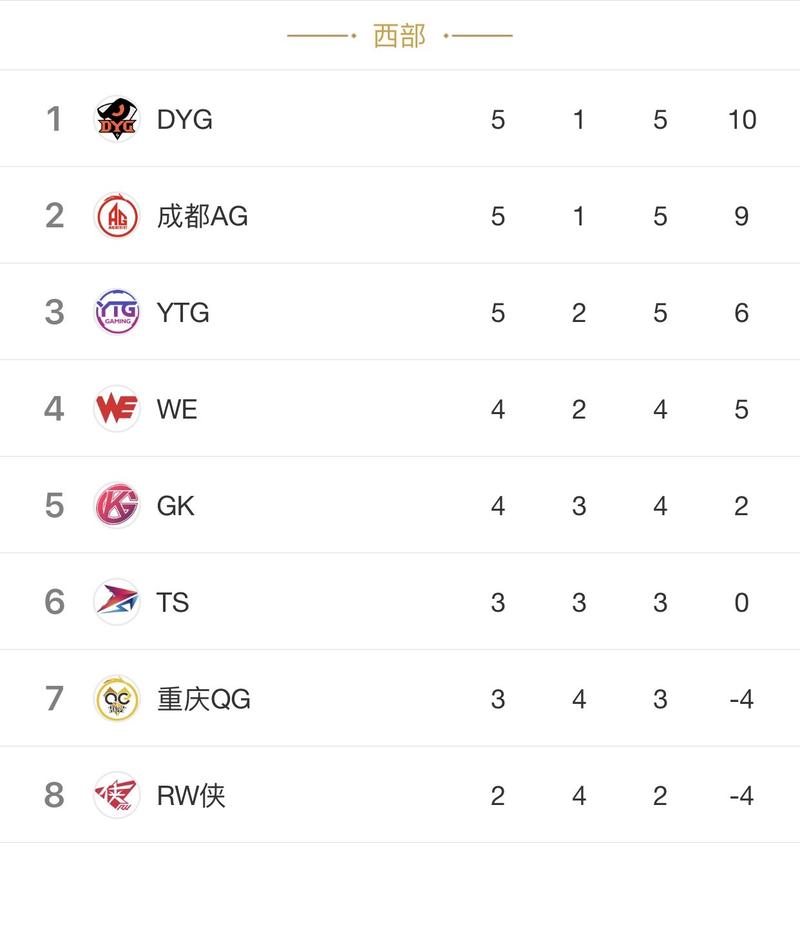Select the 西部 division header
The width and height of the screenshot is (800, 928).
(x=399, y=36)
